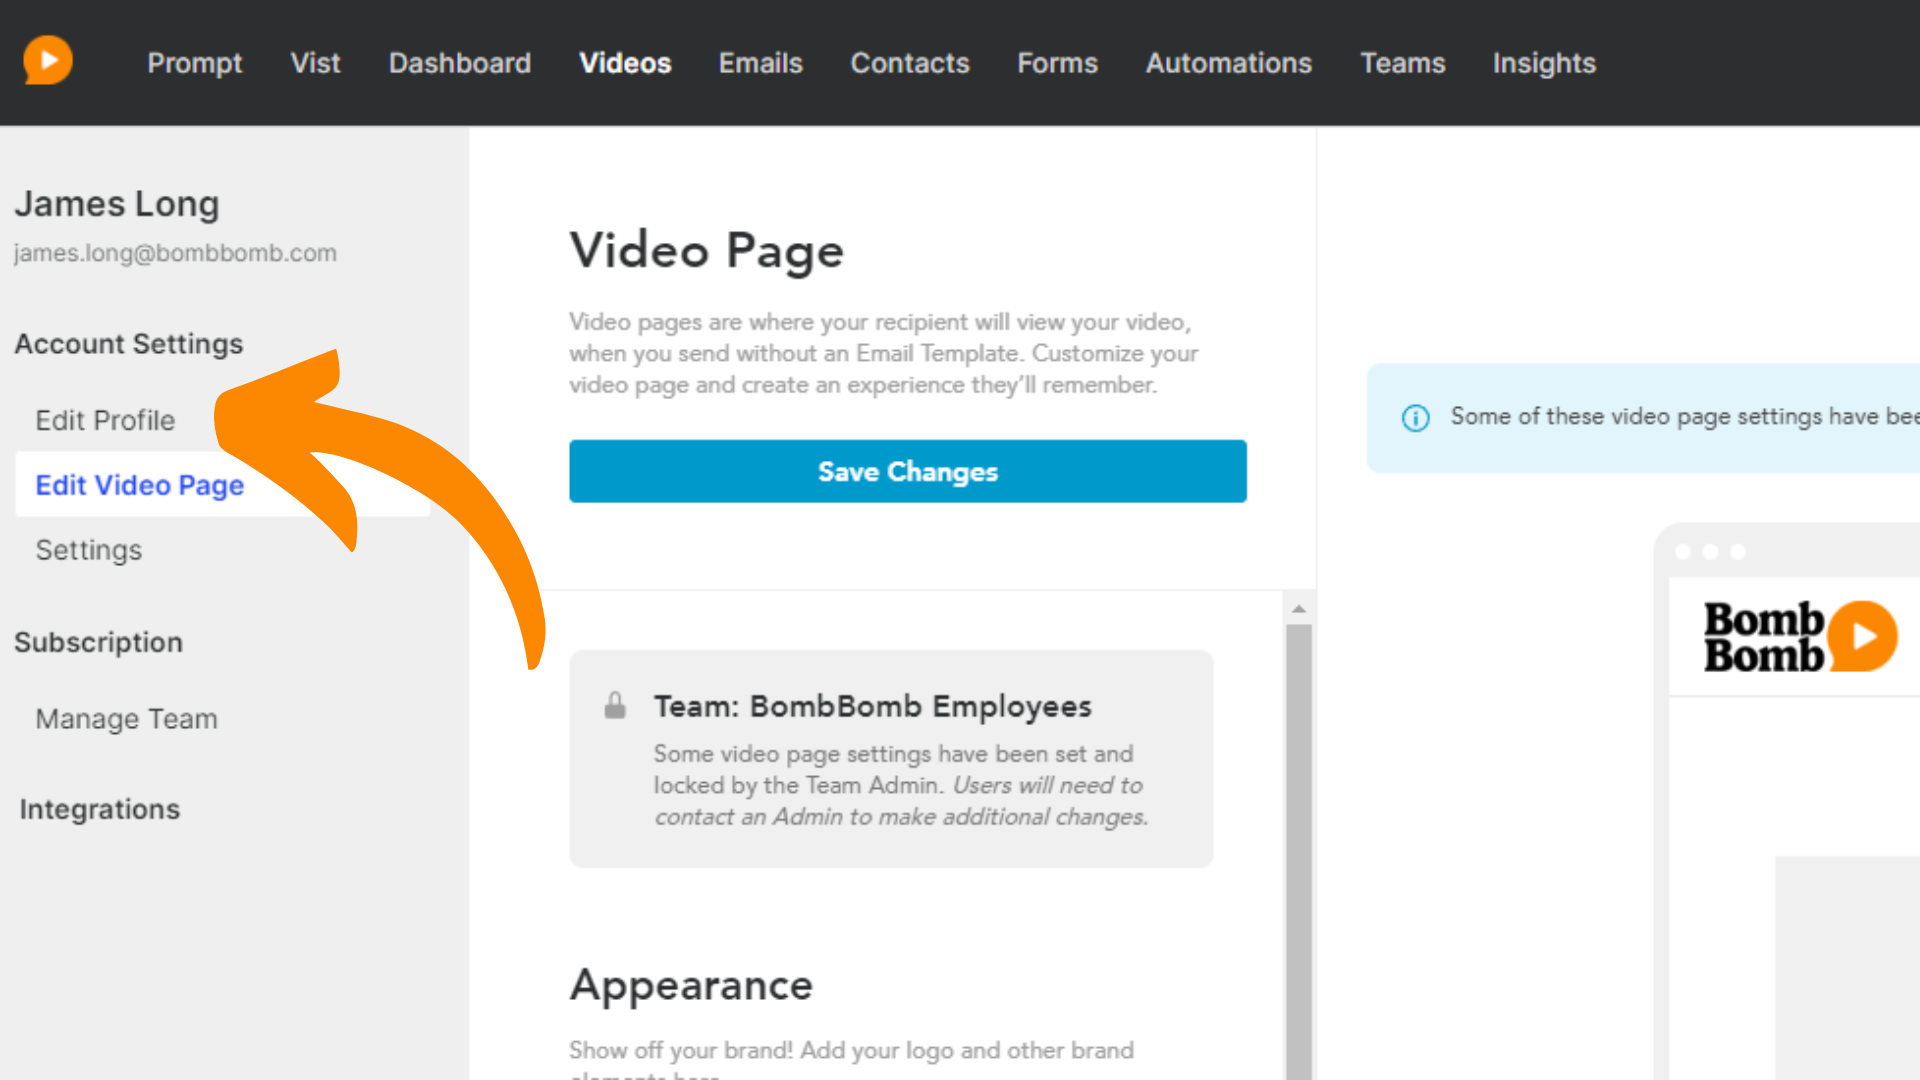1920x1080 pixels.
Task: Open the Videos section
Action: (x=625, y=63)
